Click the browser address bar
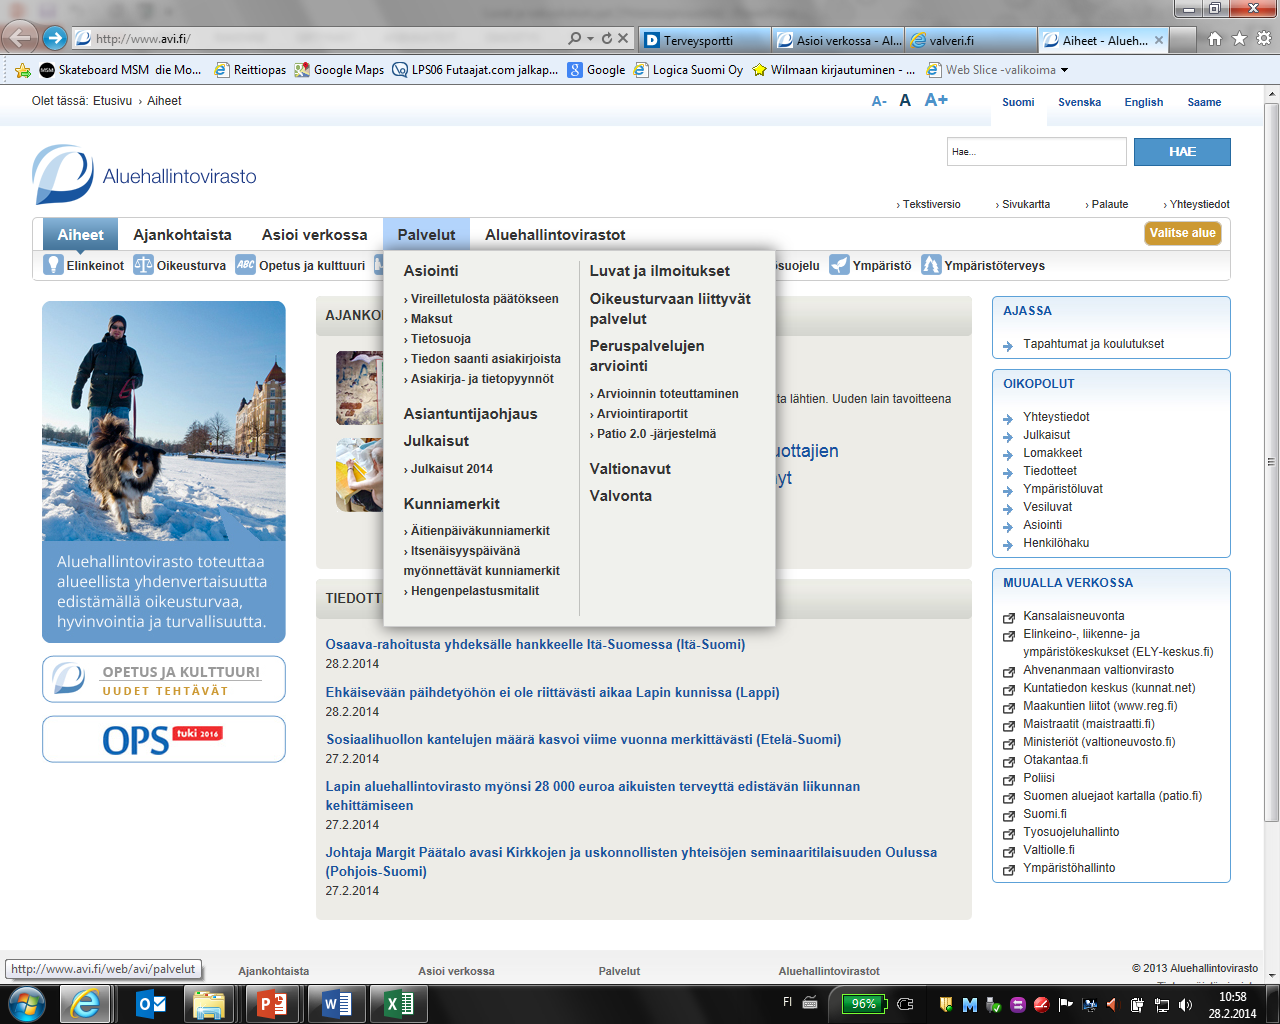Viewport: 1280px width, 1024px height. tap(330, 39)
